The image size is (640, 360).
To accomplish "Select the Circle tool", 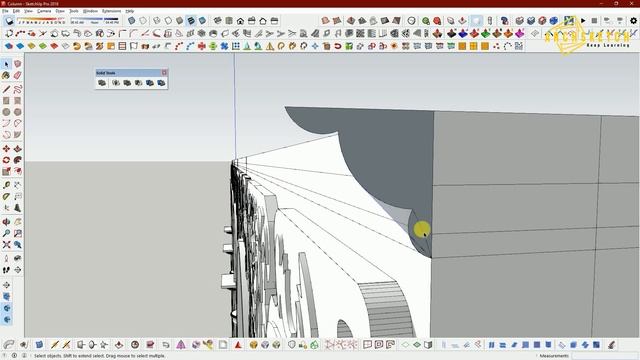I will tap(6, 112).
